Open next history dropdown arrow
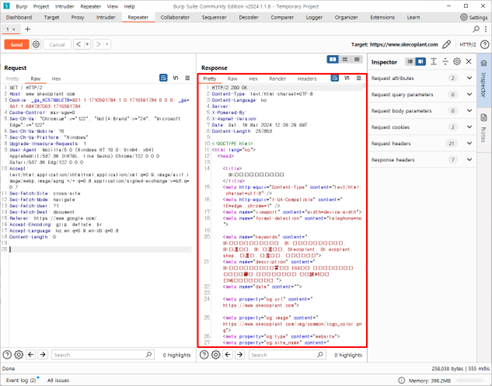The width and height of the screenshot is (492, 386). [x=107, y=44]
